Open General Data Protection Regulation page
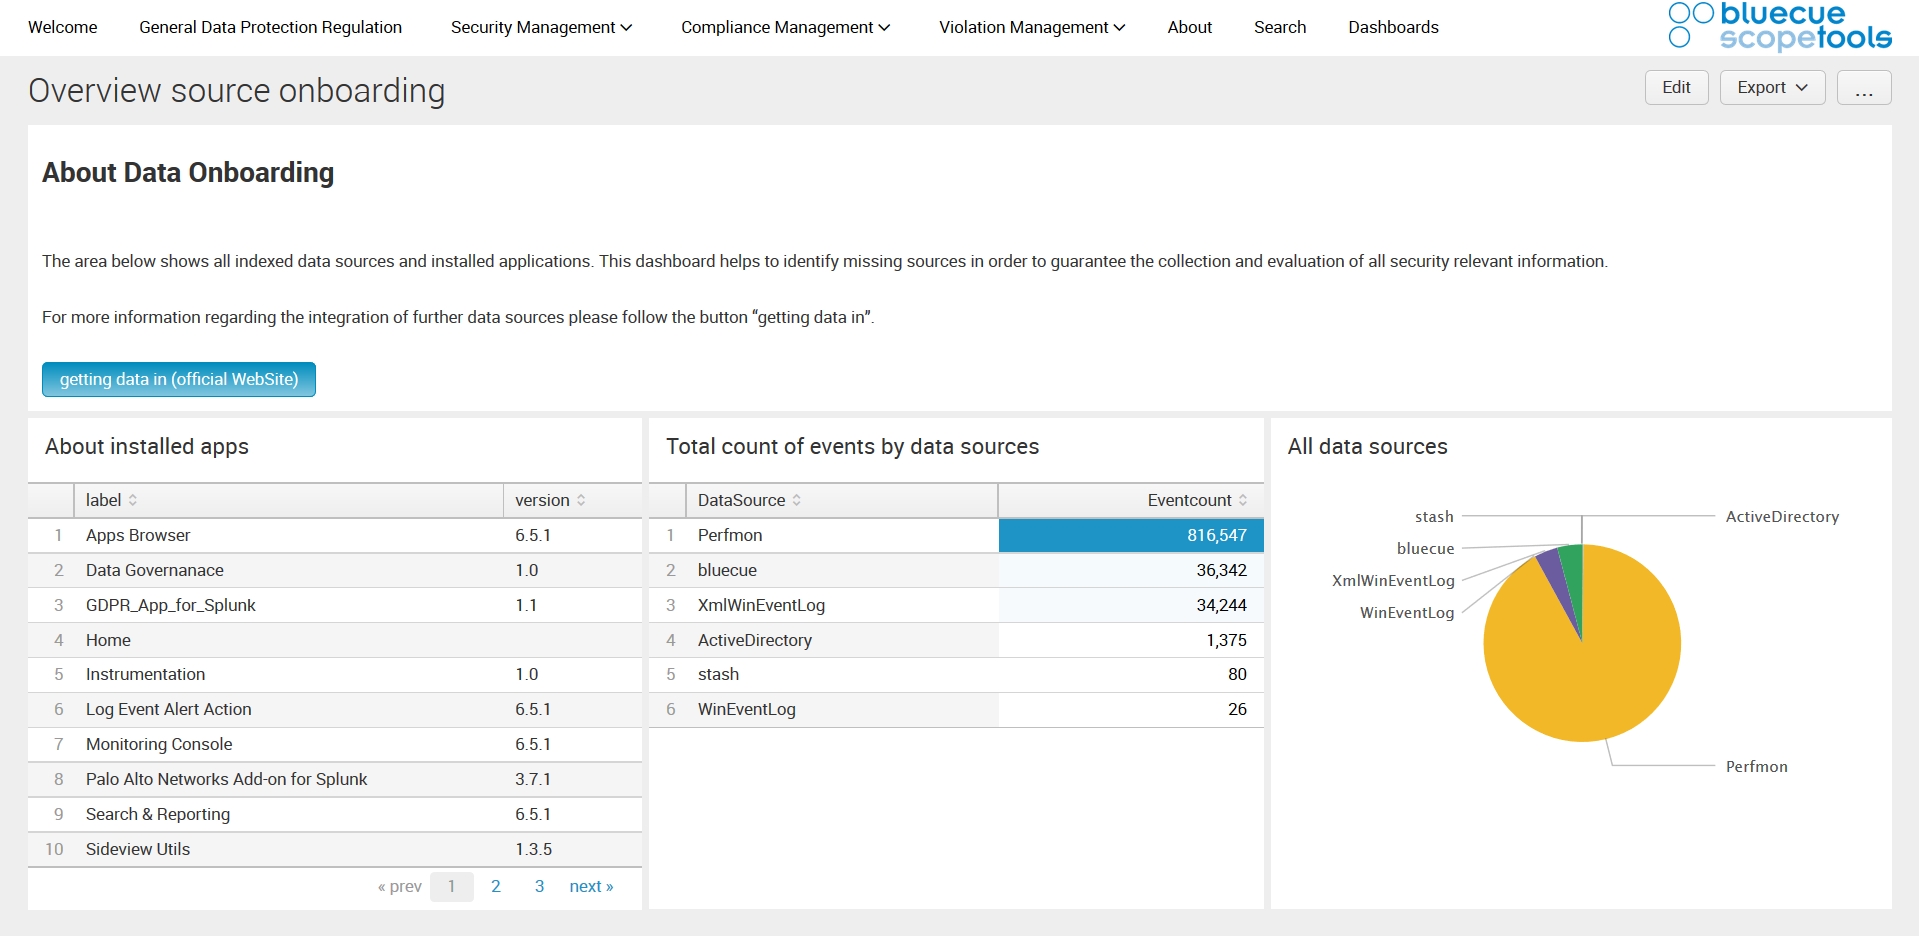The height and width of the screenshot is (936, 1919). pyautogui.click(x=270, y=27)
